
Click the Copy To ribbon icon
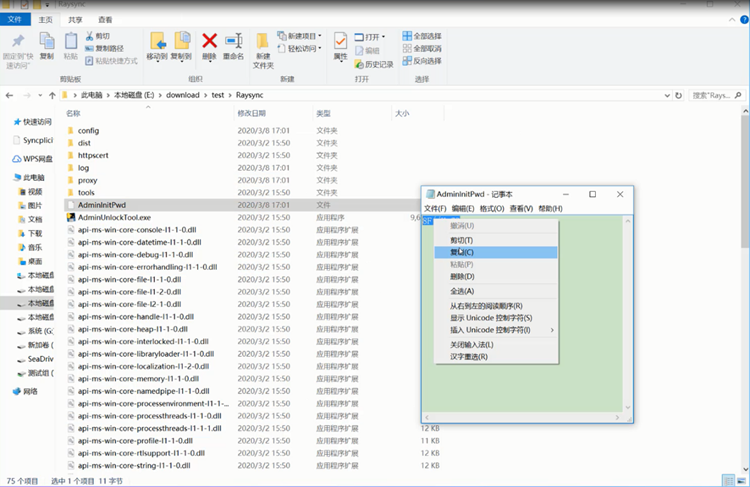point(181,42)
